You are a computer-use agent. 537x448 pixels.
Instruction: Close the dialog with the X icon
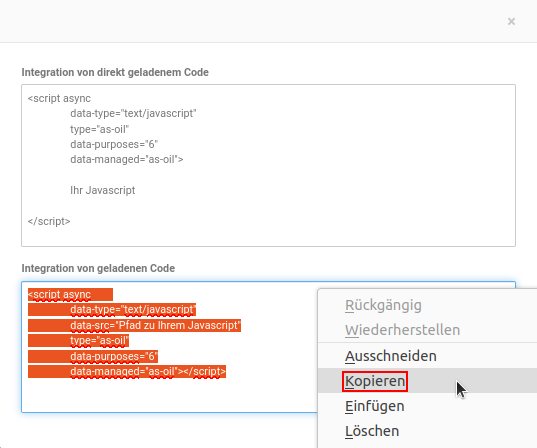(x=511, y=22)
